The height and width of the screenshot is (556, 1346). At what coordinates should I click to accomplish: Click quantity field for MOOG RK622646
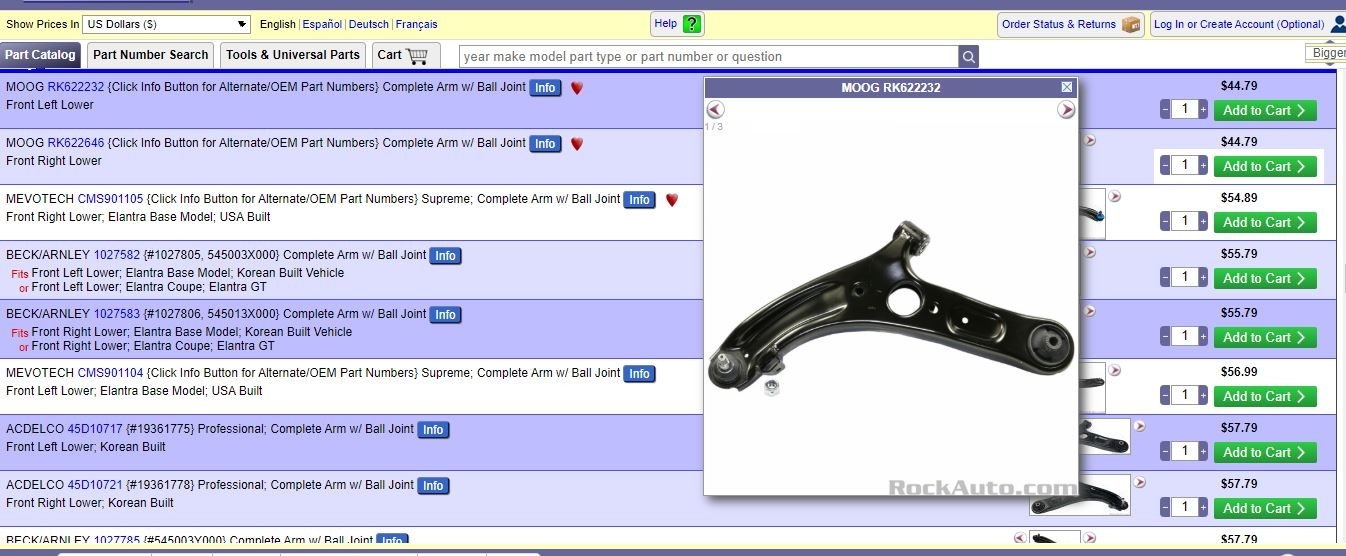(1184, 166)
